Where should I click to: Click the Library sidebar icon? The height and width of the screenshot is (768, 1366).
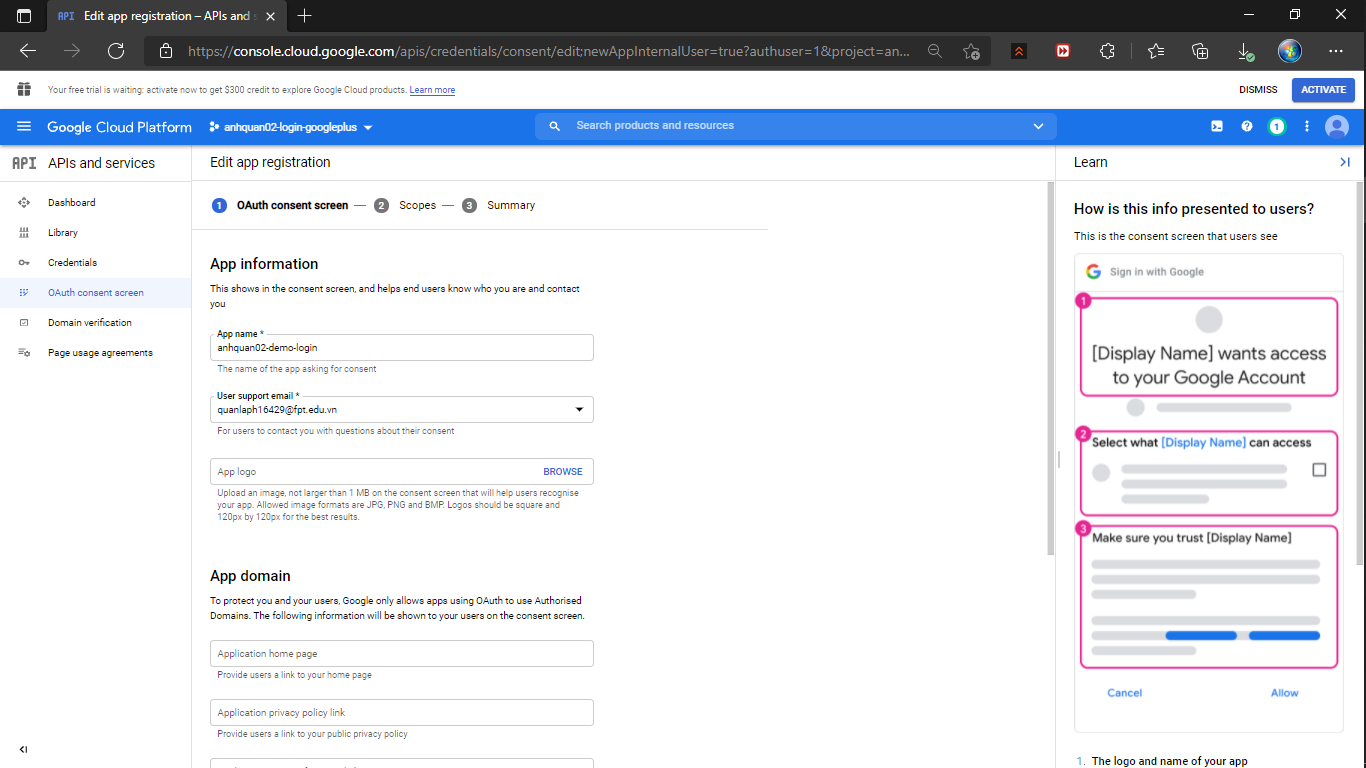tap(24, 233)
